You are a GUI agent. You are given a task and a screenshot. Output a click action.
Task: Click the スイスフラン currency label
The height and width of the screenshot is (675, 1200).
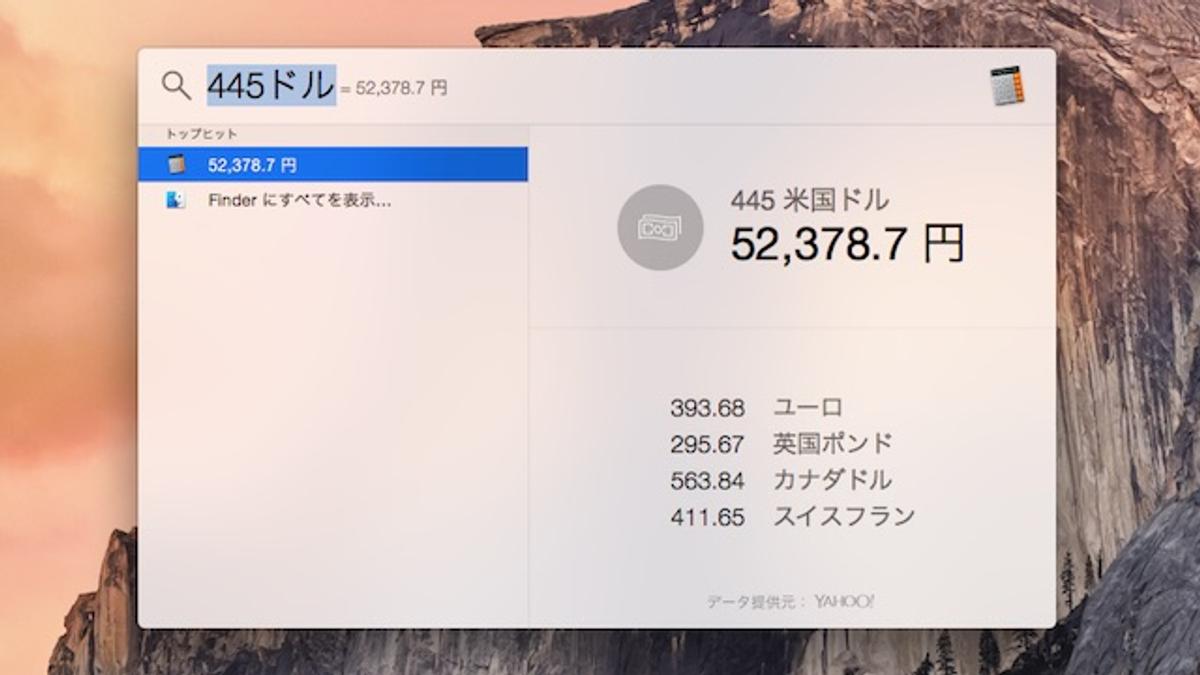pos(844,517)
